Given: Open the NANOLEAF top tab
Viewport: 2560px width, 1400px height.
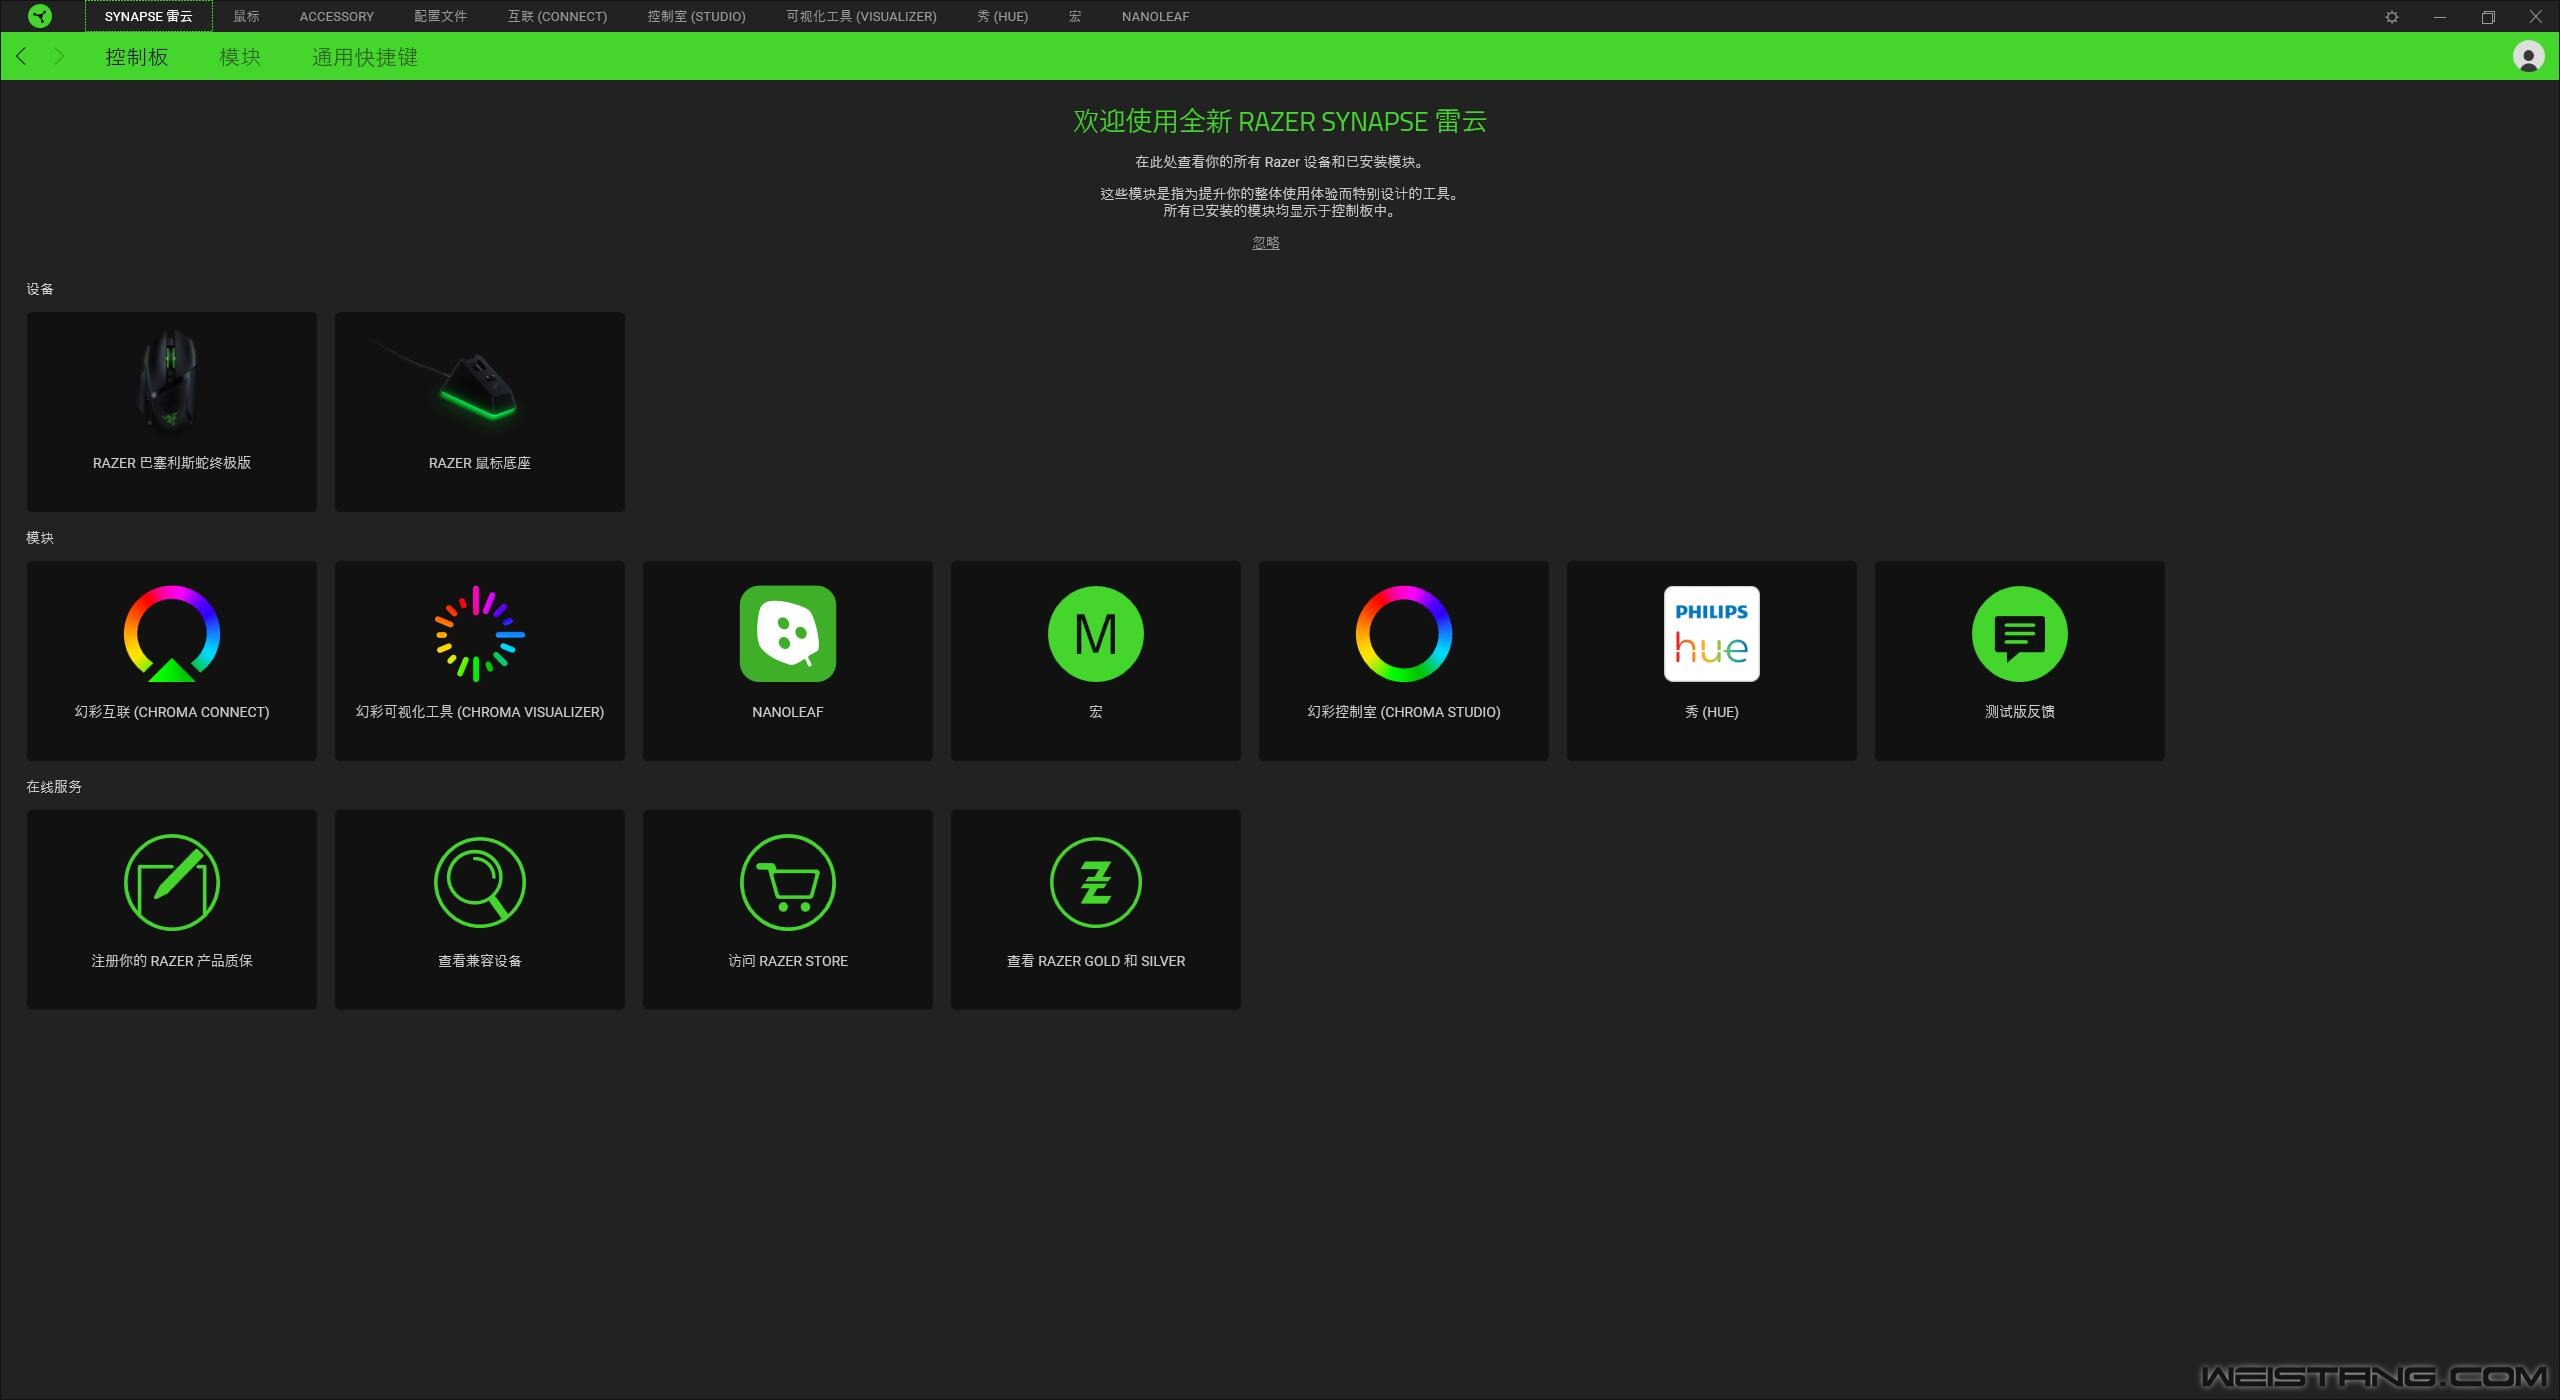Looking at the screenshot, I should [x=1155, y=16].
